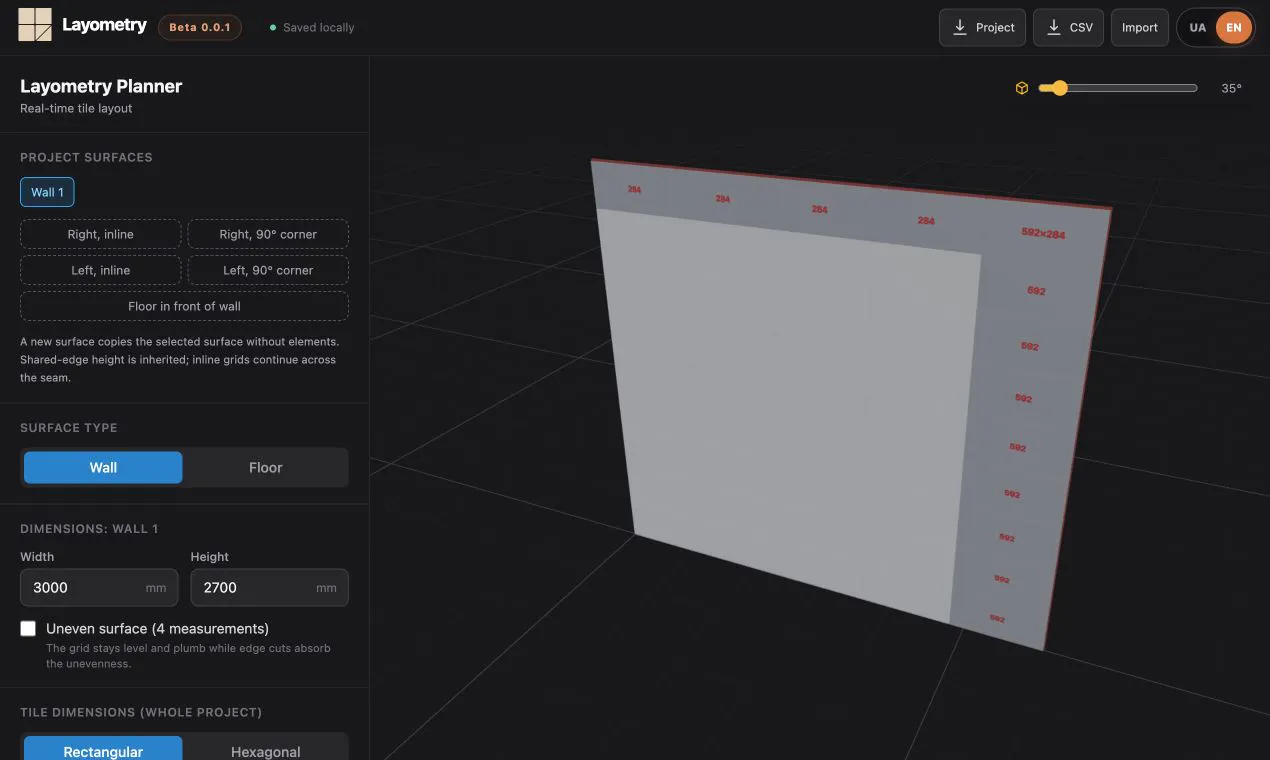Add a Left, 90° corner surface

[268, 270]
